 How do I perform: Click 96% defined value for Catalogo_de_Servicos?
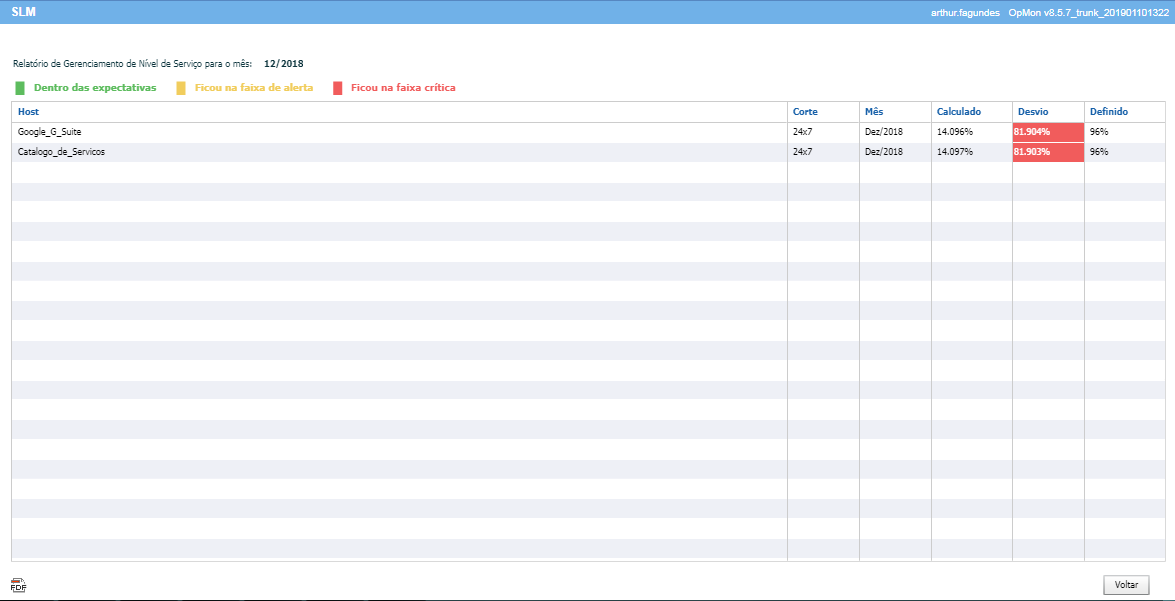pyautogui.click(x=1099, y=152)
